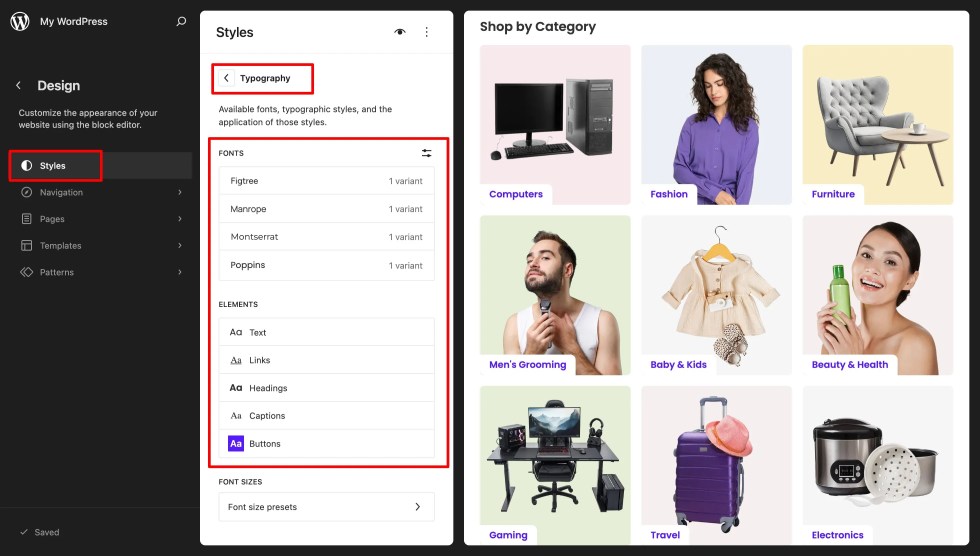Open Manage fonts settings icon
Image resolution: width=980 pixels, height=556 pixels.
(426, 153)
